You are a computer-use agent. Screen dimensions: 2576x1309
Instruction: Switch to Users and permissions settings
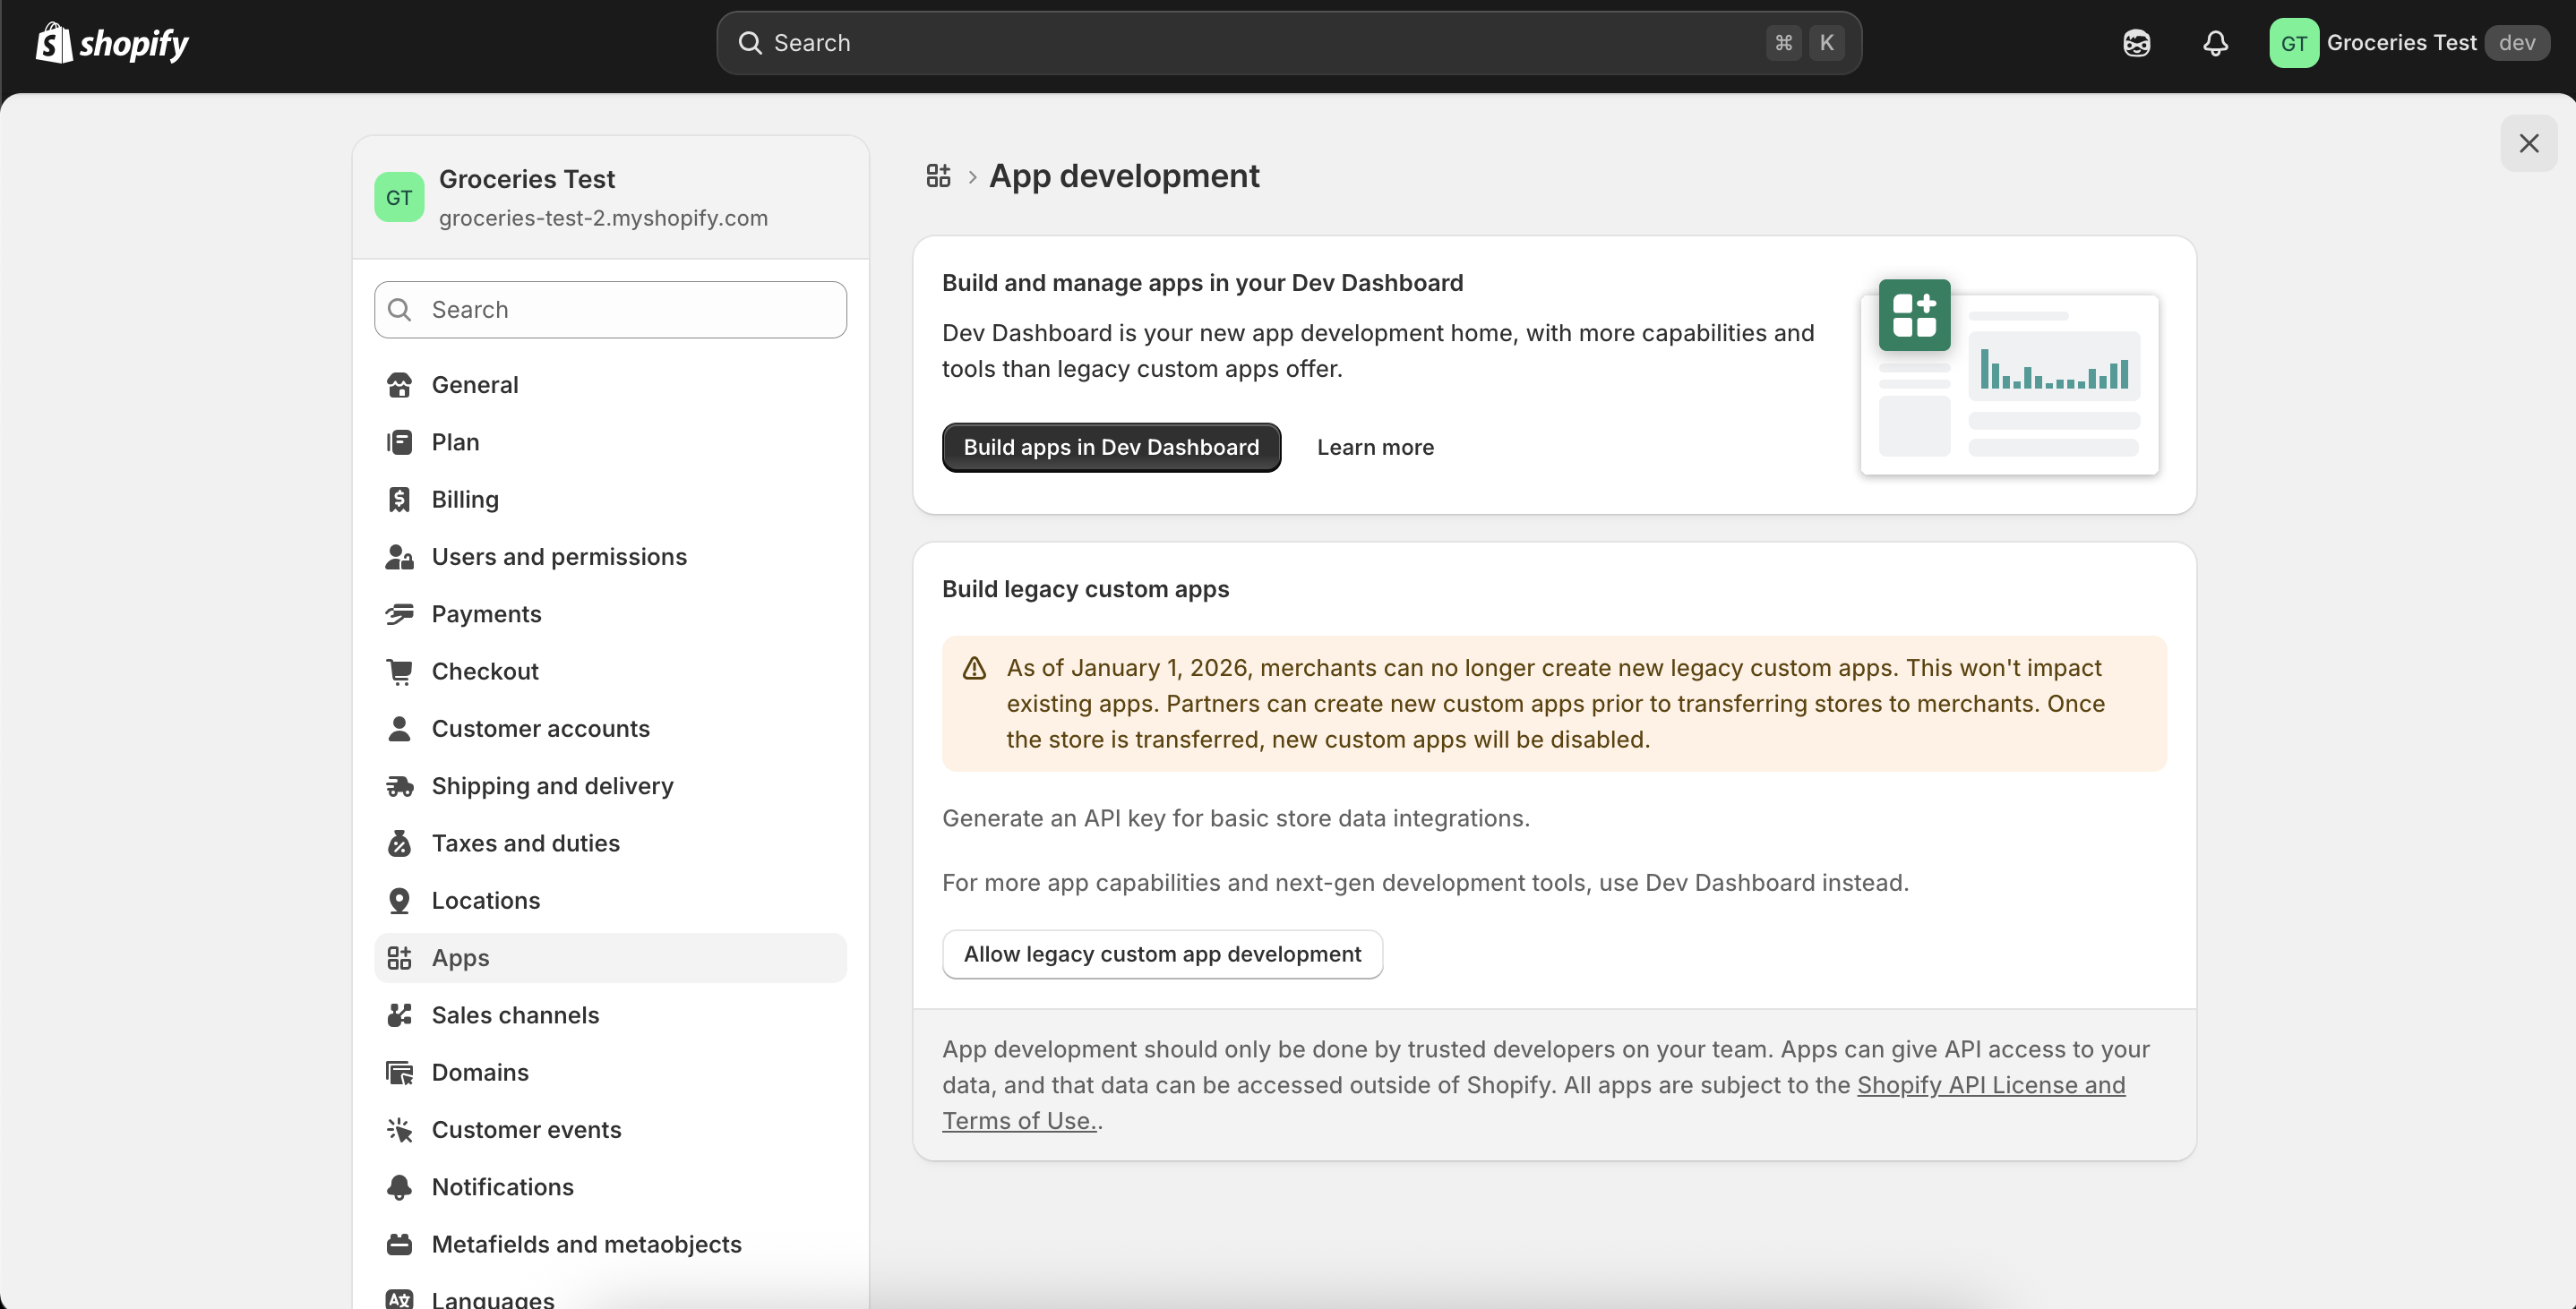[x=559, y=556]
